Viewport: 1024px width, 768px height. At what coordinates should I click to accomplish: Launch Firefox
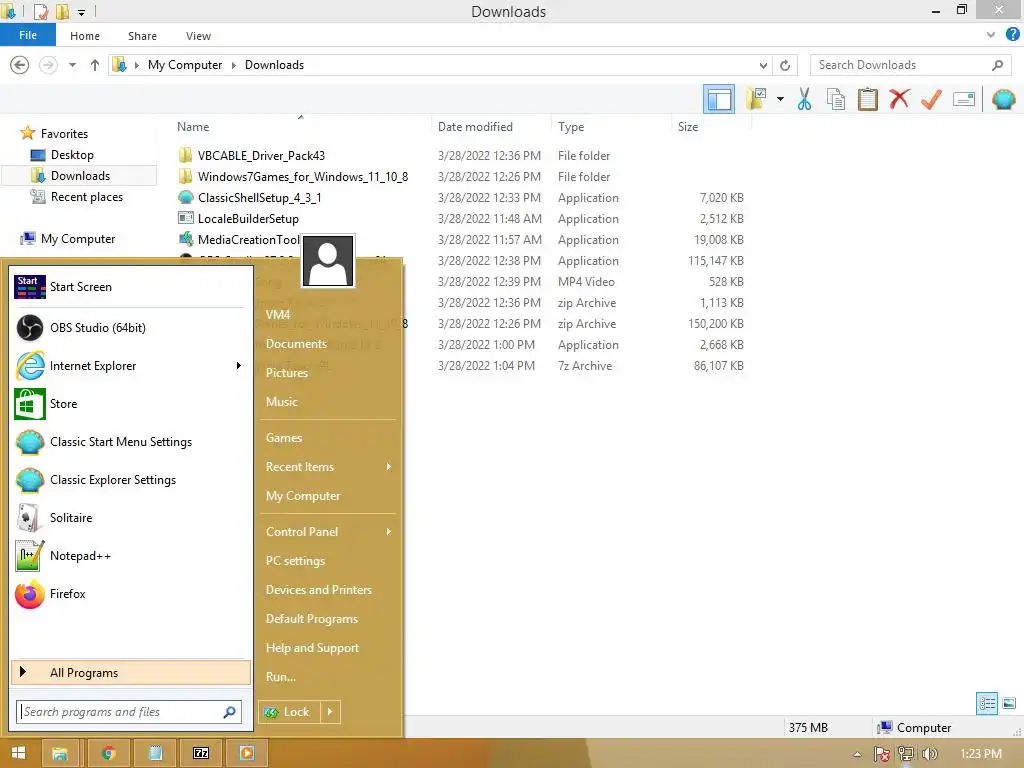pyautogui.click(x=131, y=593)
